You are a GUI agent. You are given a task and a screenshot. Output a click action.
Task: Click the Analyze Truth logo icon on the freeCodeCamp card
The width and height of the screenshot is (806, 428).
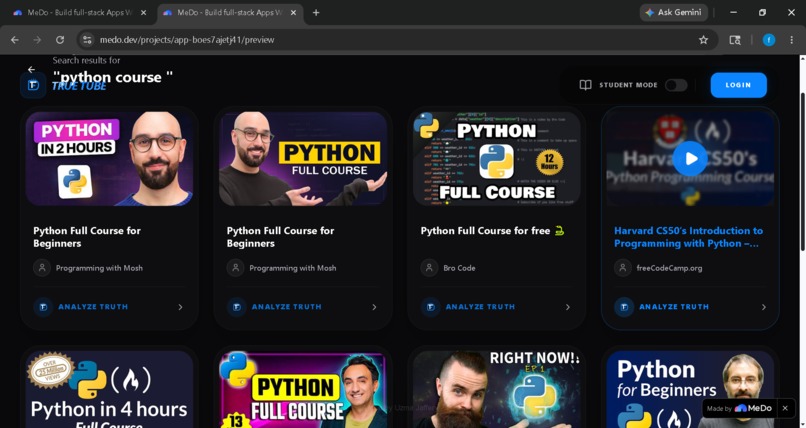coord(624,307)
